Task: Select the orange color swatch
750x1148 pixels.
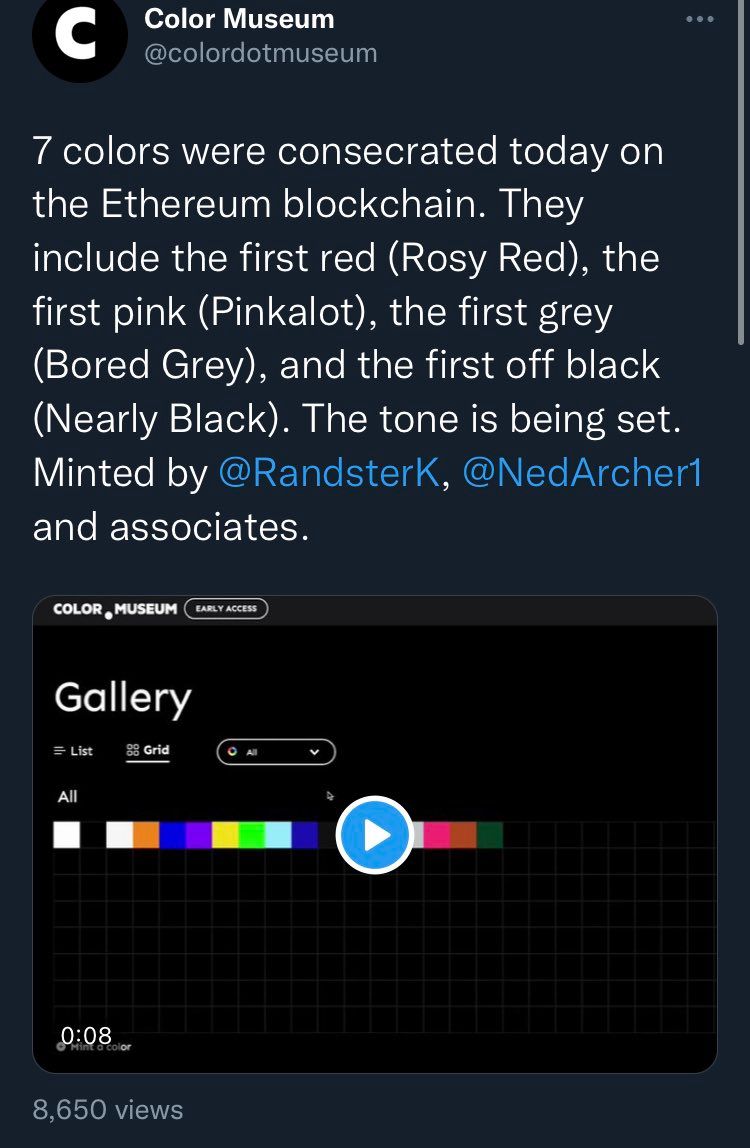Action: coord(146,835)
